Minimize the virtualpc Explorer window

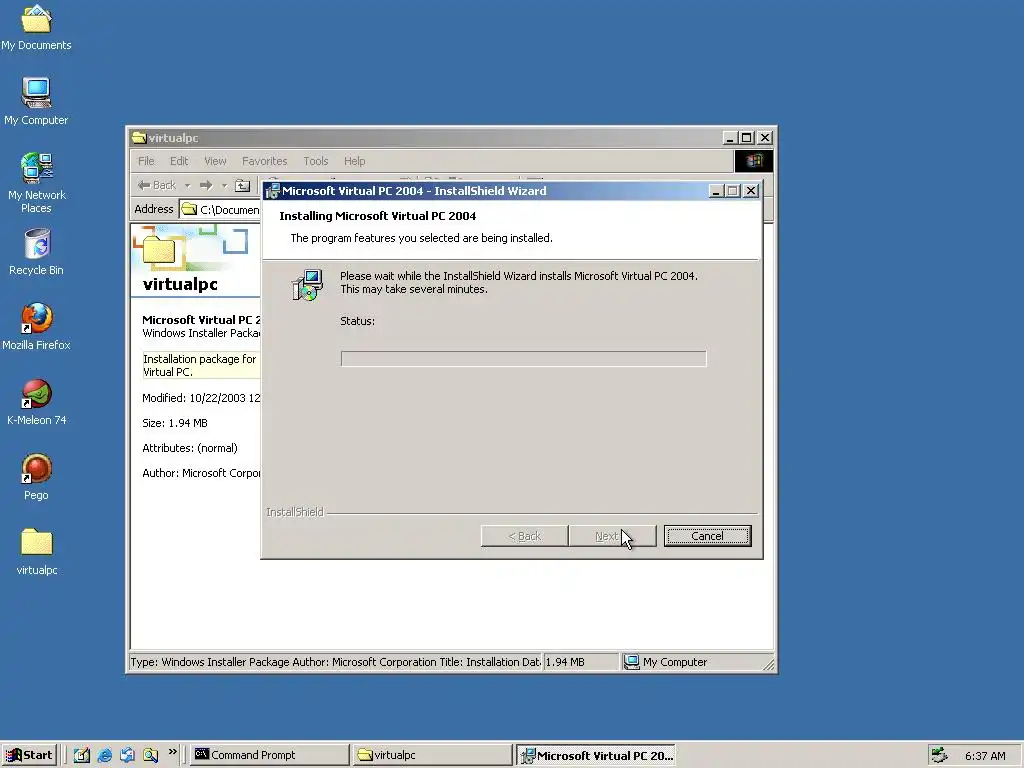pos(731,138)
